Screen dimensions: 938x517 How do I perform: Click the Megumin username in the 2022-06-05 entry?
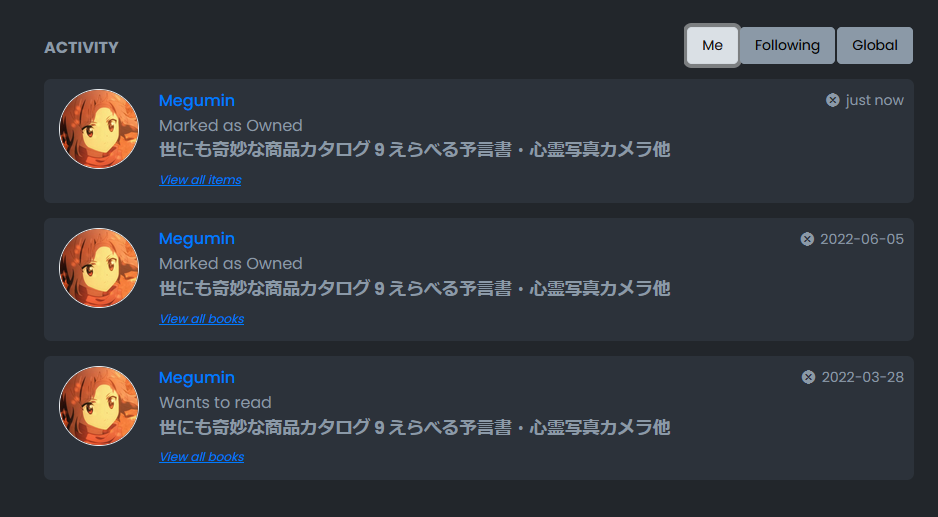coord(197,239)
